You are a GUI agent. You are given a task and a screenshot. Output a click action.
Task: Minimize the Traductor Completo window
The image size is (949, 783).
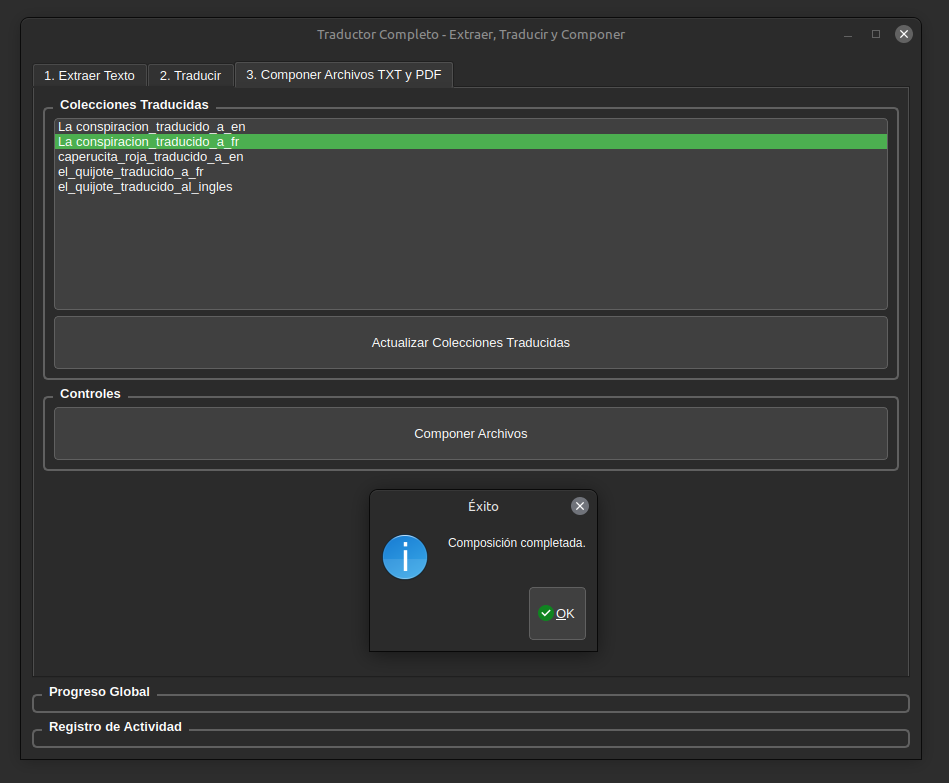tap(848, 34)
